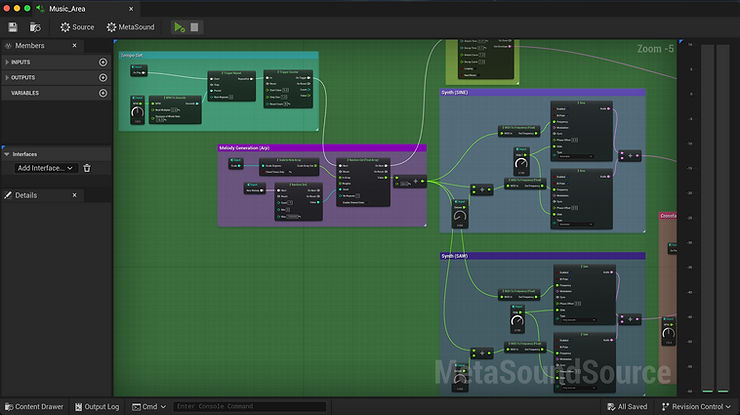This screenshot has height=415, width=740.
Task: Expand the OUTPUTS section arrow
Action: [x=7, y=77]
